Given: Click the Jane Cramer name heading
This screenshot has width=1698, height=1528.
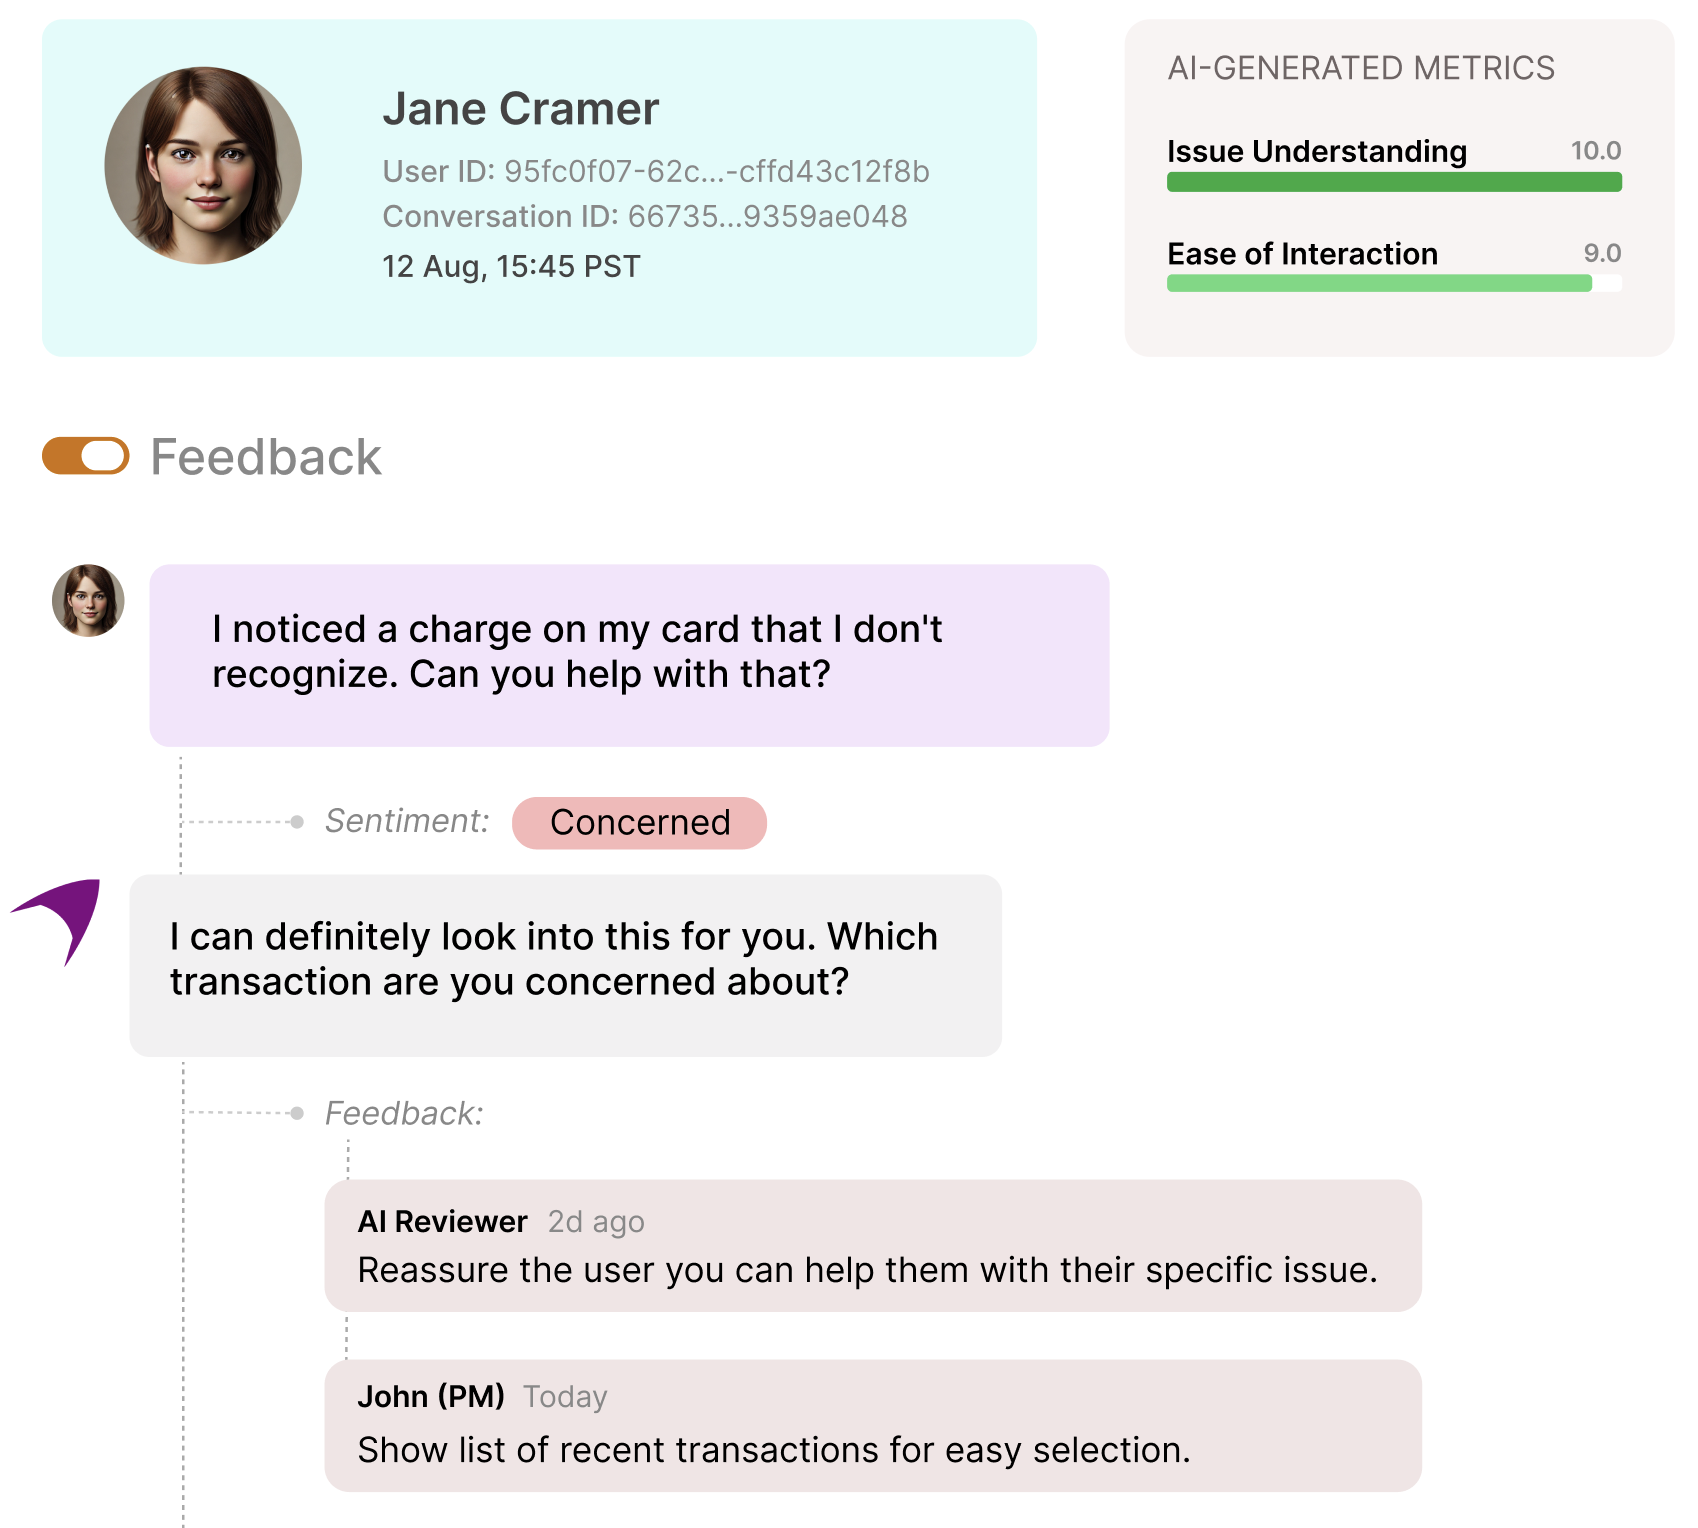Looking at the screenshot, I should tap(520, 109).
